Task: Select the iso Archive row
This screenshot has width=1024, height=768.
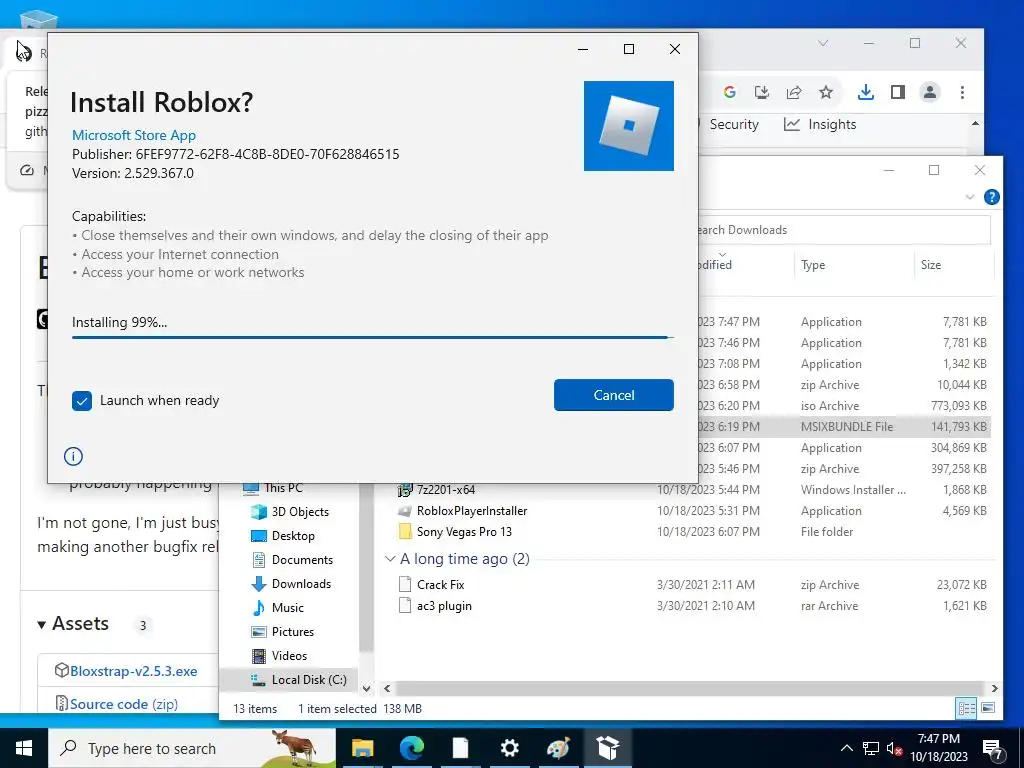Action: pyautogui.click(x=842, y=406)
